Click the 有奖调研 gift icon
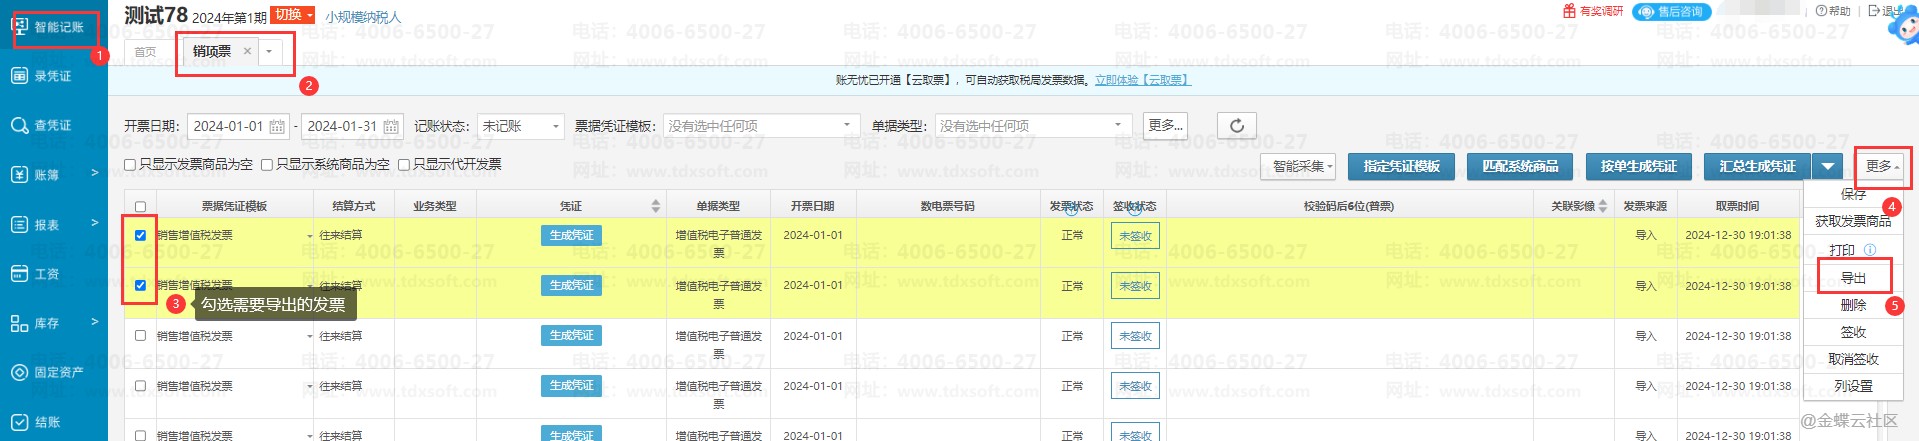Screen dimensions: 1919x441 [1569, 11]
